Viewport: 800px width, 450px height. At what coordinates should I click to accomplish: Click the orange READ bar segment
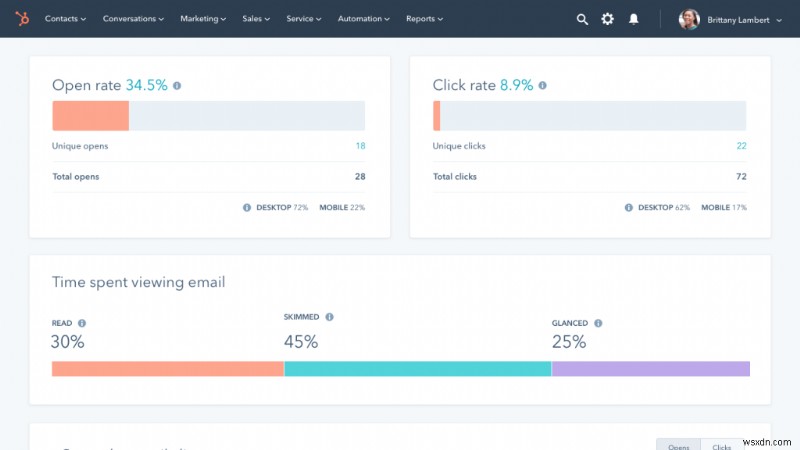click(x=168, y=369)
